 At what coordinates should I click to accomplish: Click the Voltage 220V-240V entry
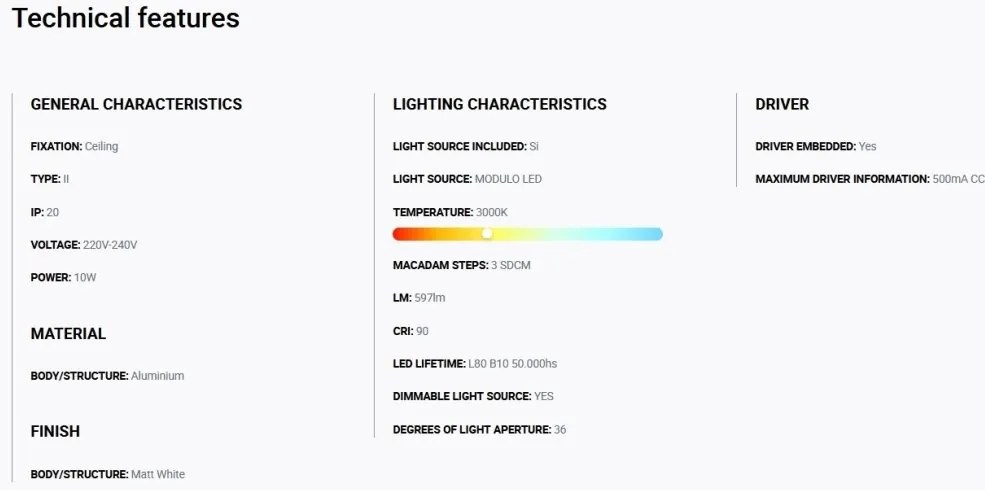coord(84,245)
